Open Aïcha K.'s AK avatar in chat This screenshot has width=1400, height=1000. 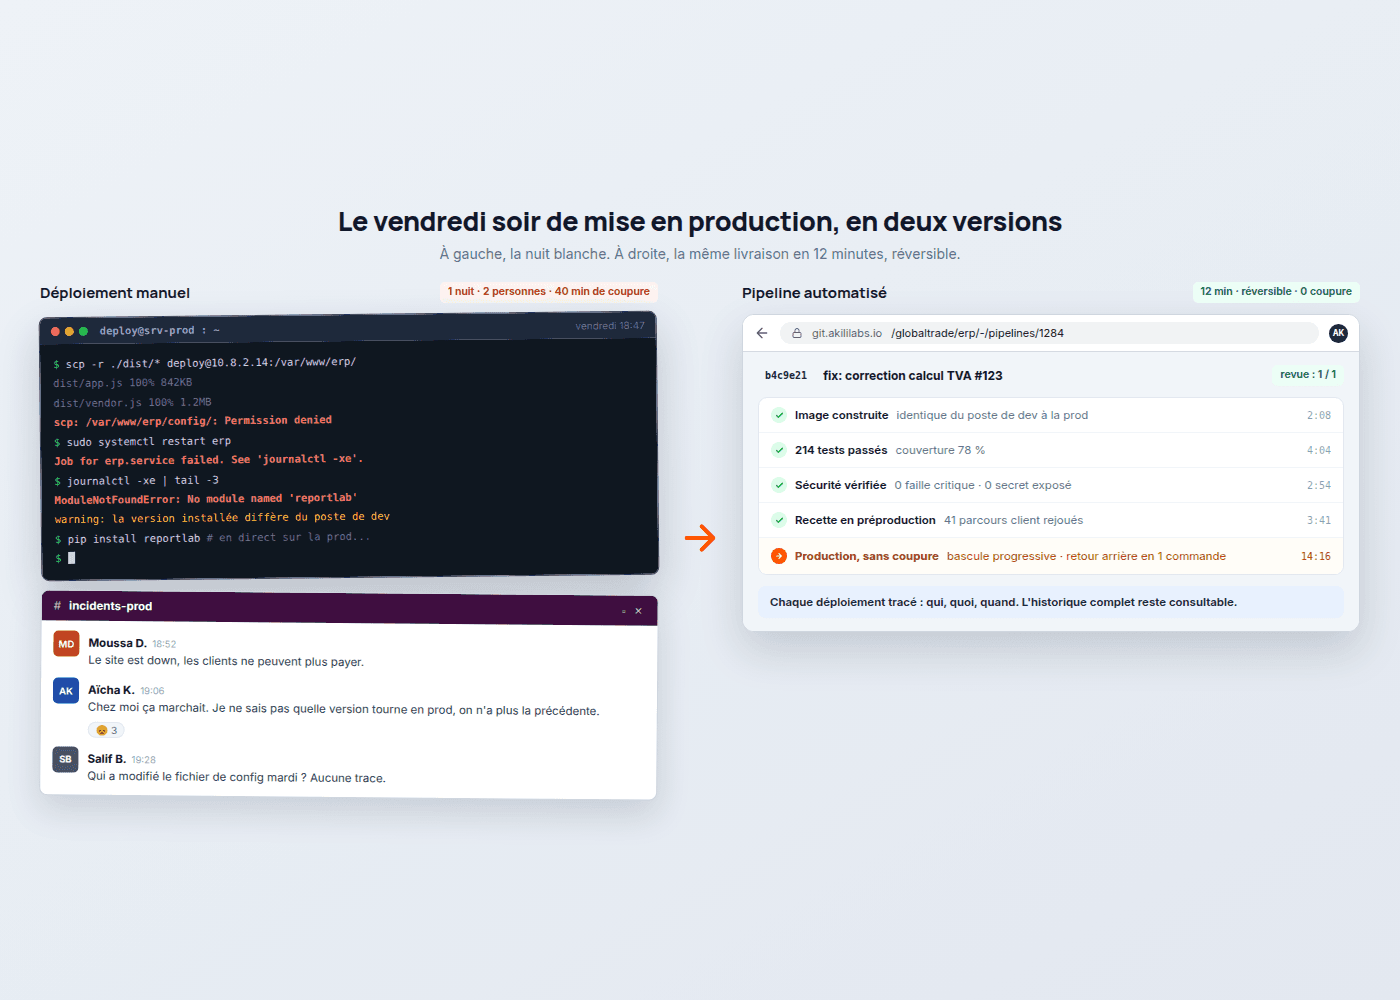click(x=66, y=691)
